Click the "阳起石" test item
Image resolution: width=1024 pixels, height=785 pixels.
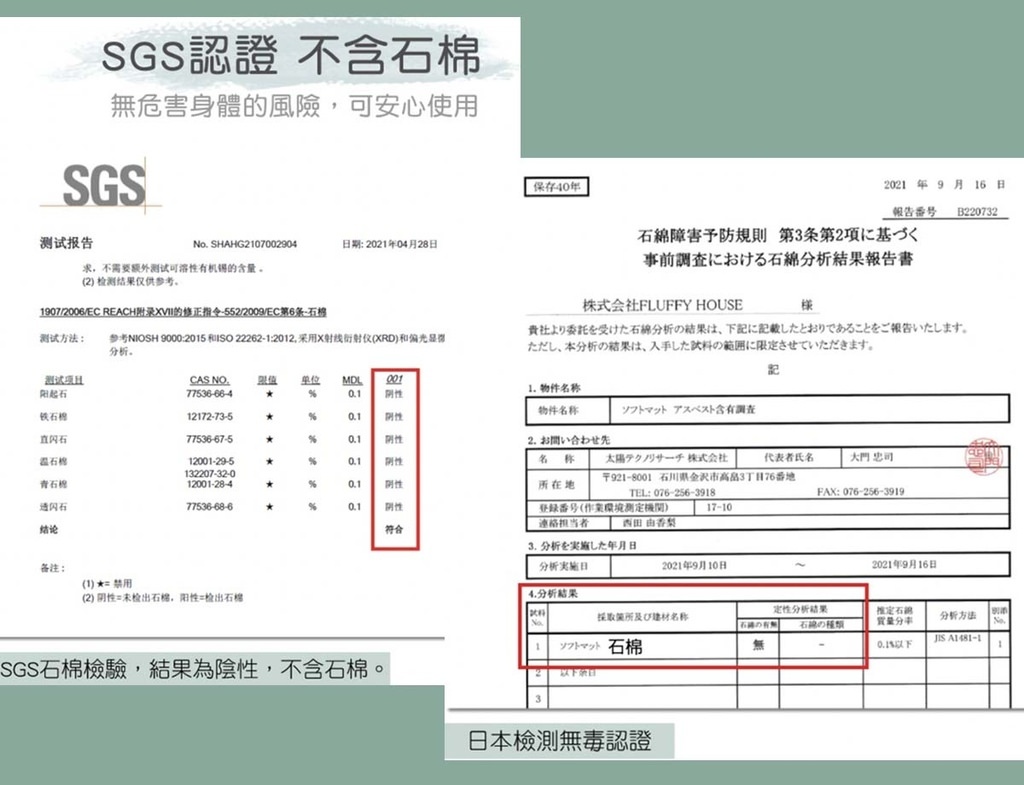(x=53, y=394)
